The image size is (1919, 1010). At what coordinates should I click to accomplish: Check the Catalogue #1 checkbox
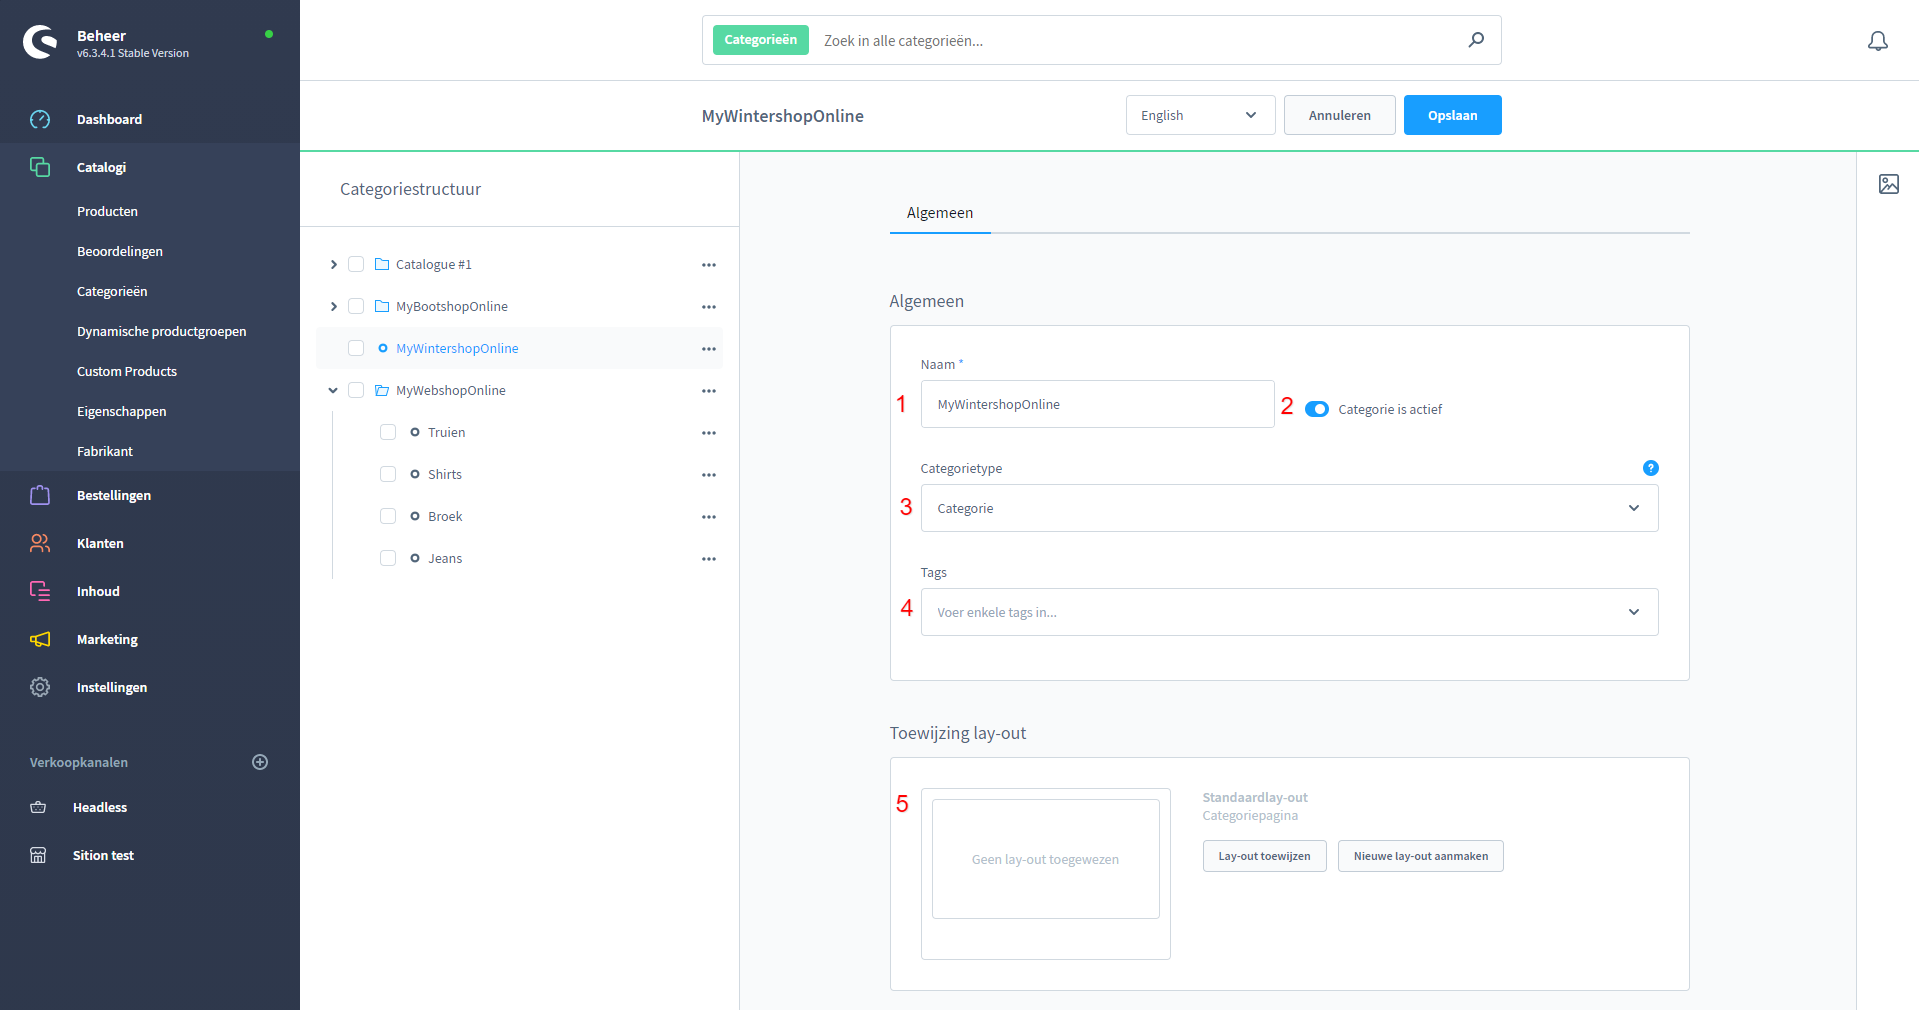[356, 264]
